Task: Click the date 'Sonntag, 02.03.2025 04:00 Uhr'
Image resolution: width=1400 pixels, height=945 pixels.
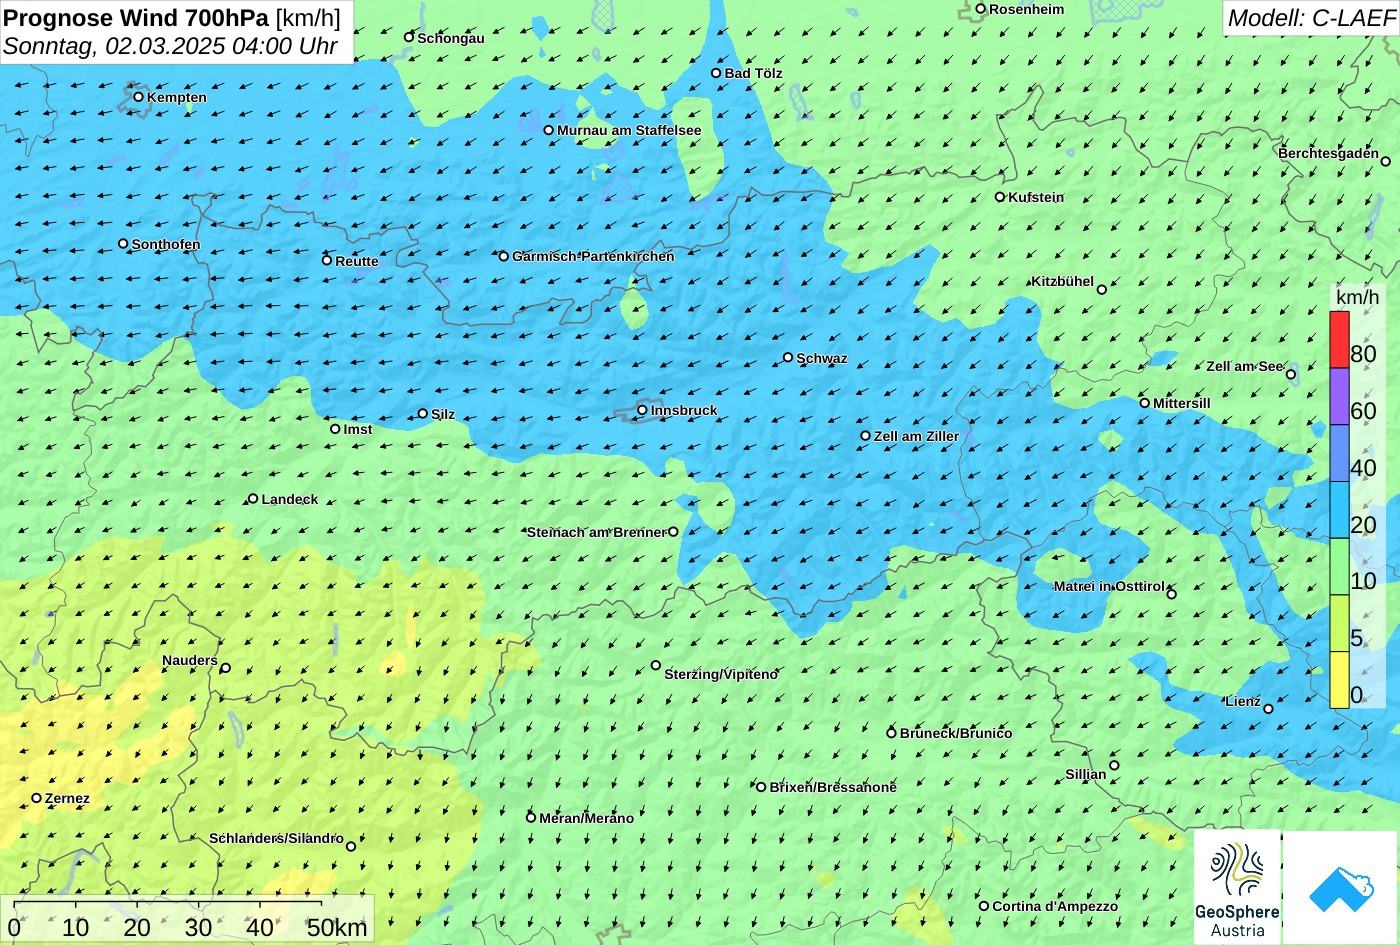Action: tap(170, 46)
